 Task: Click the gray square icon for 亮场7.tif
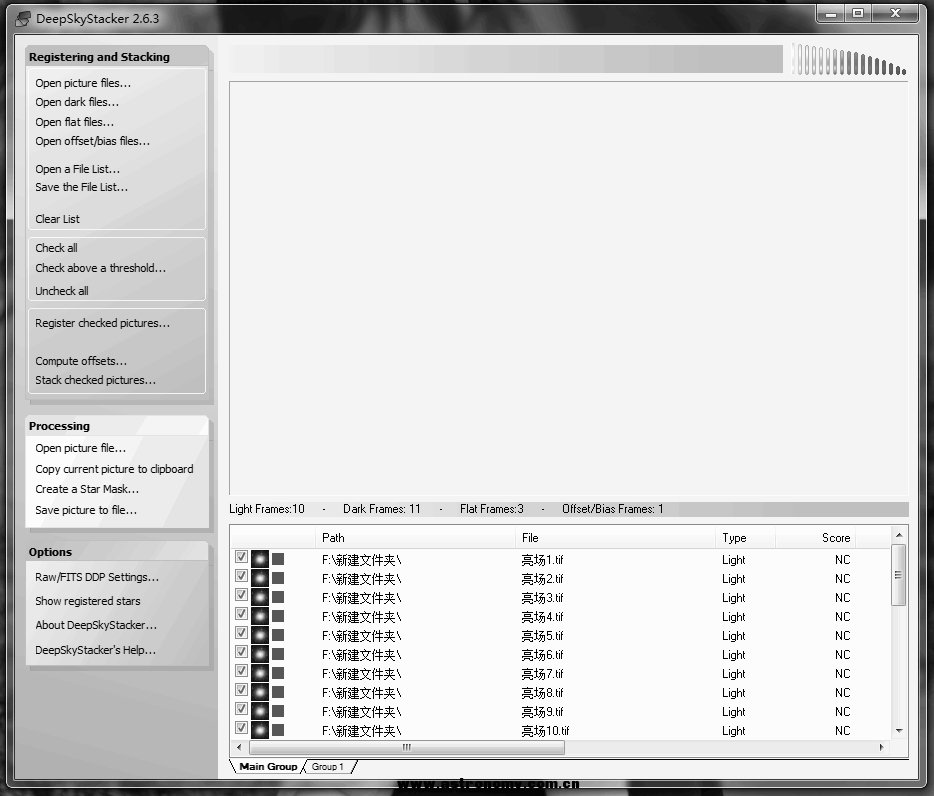(x=278, y=673)
